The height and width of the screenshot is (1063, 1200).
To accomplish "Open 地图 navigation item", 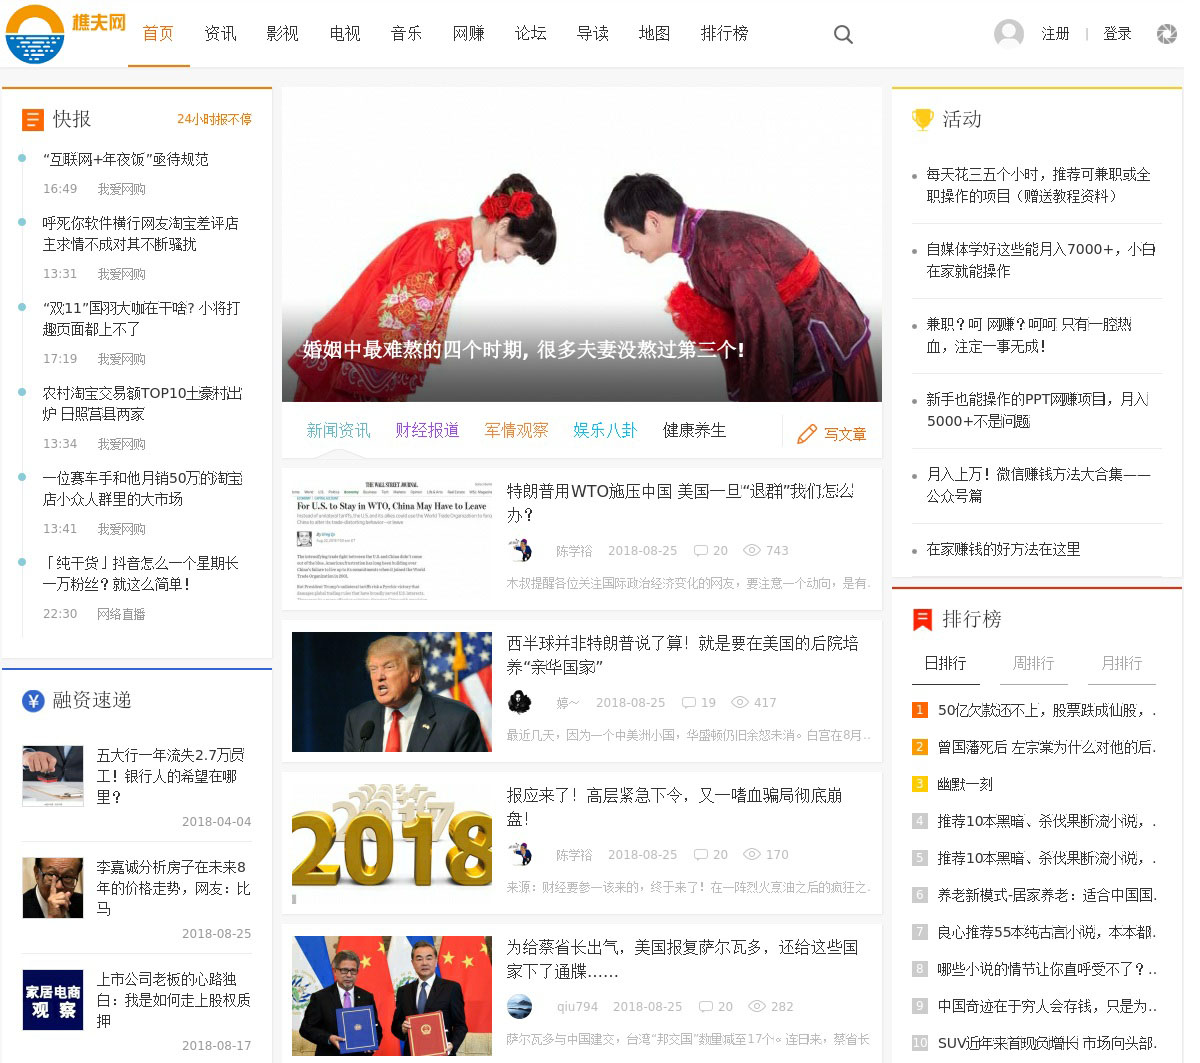I will point(654,34).
